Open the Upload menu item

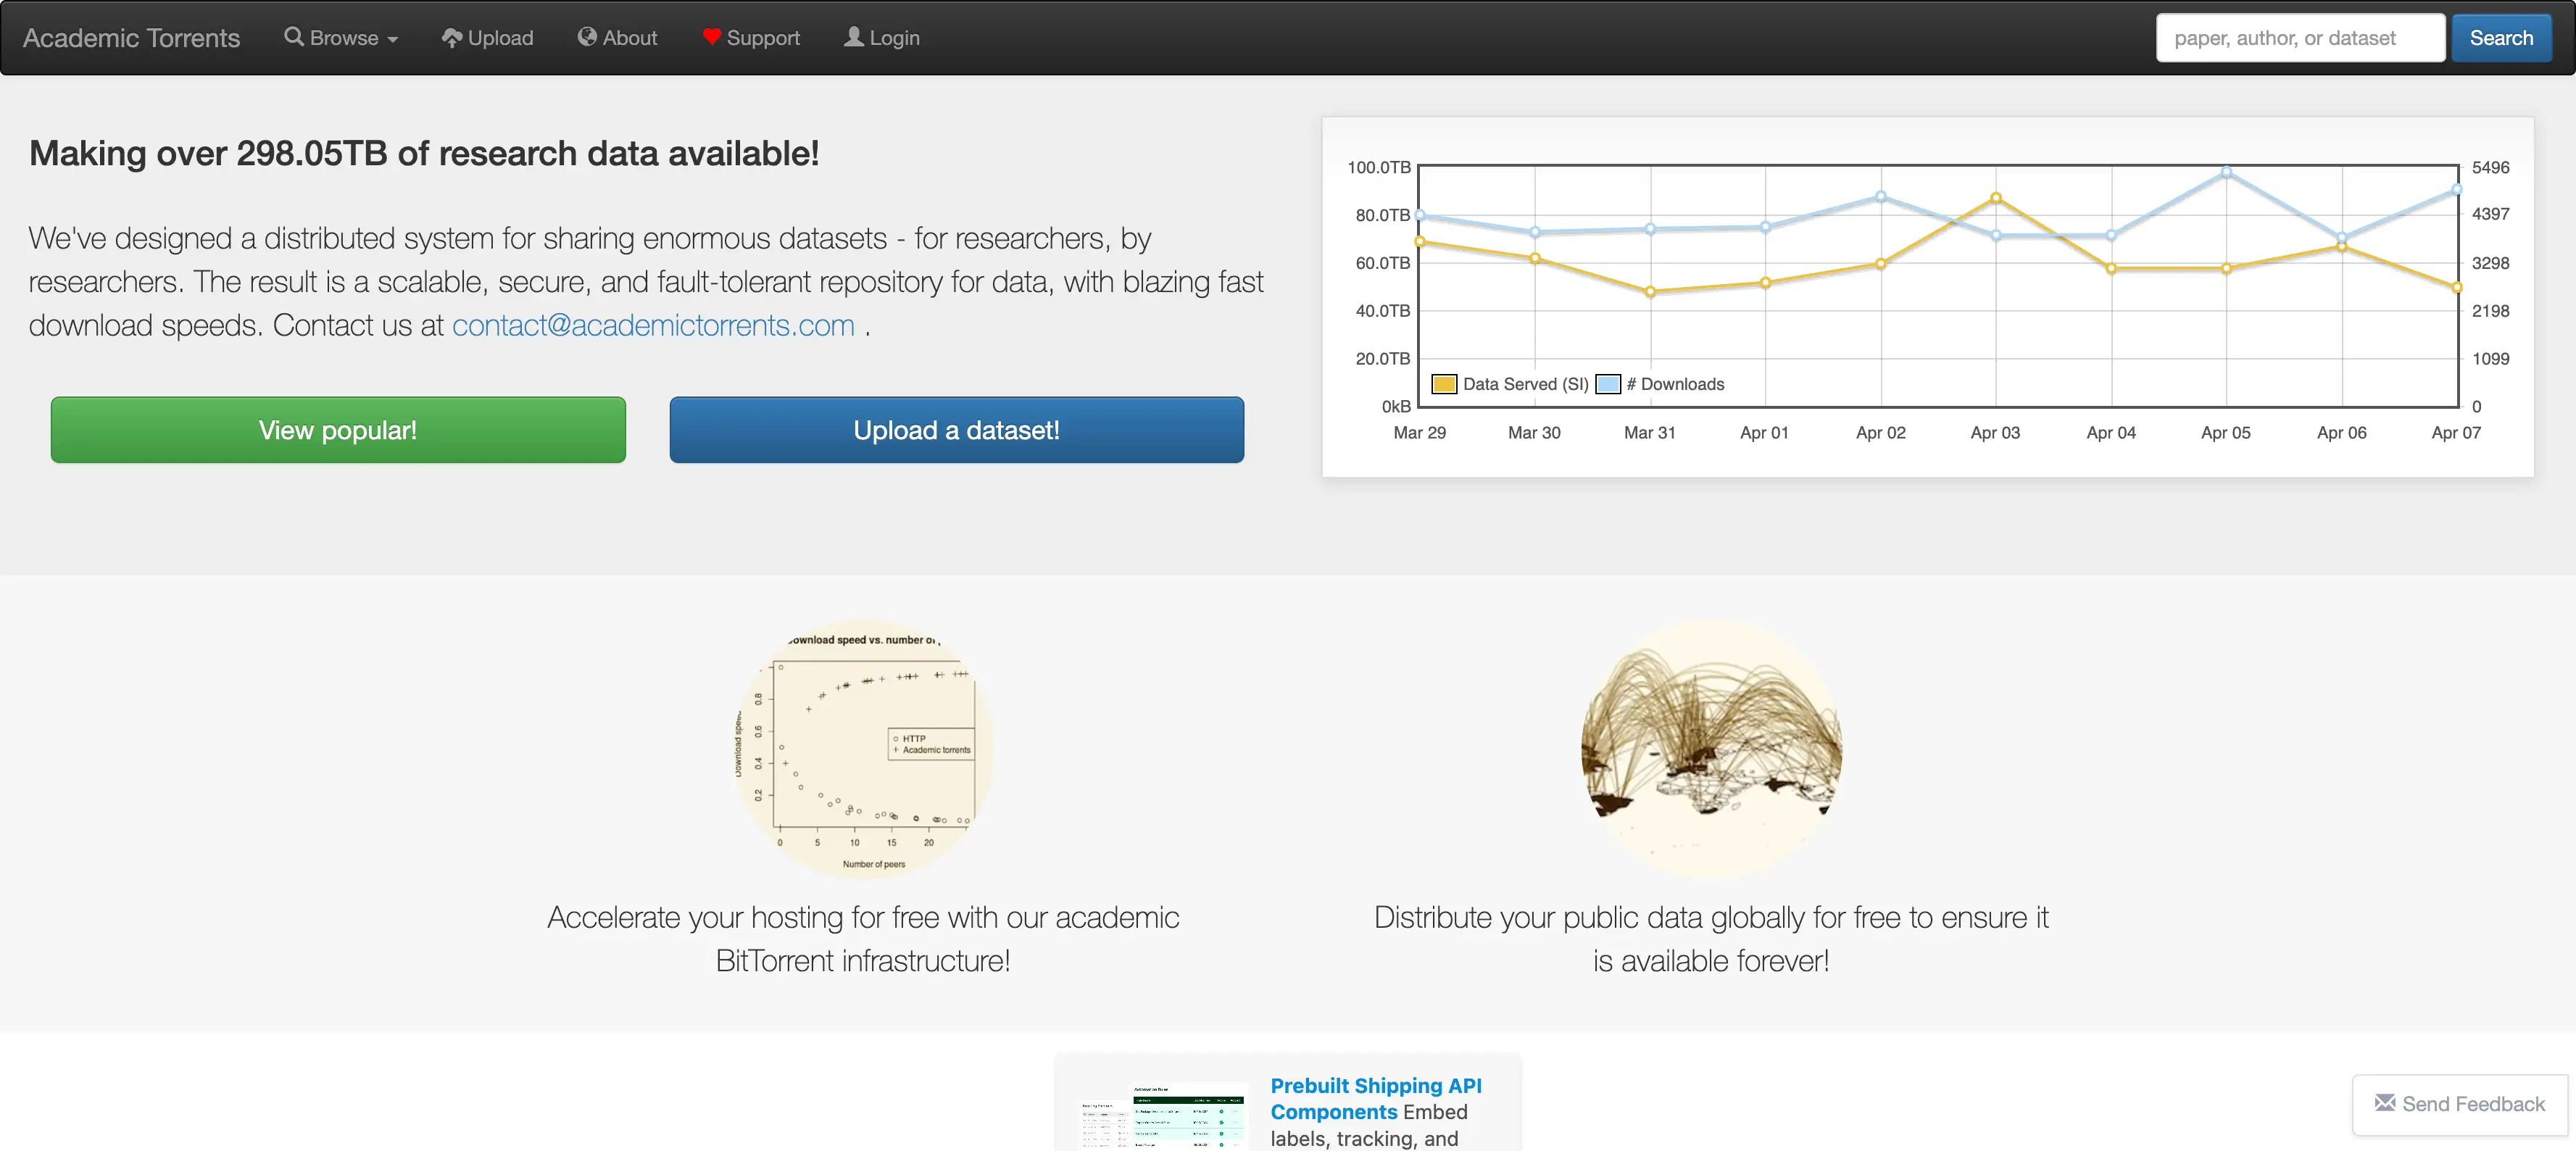488,38
